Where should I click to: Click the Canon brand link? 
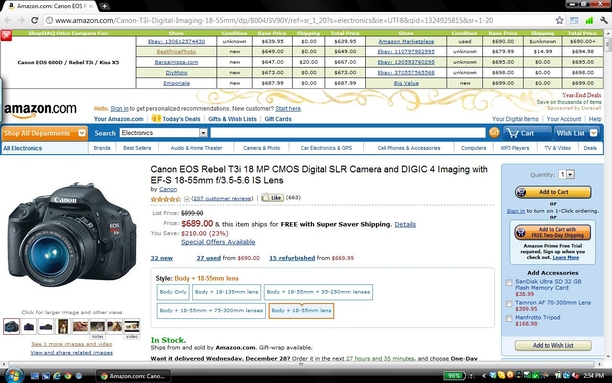coord(168,189)
